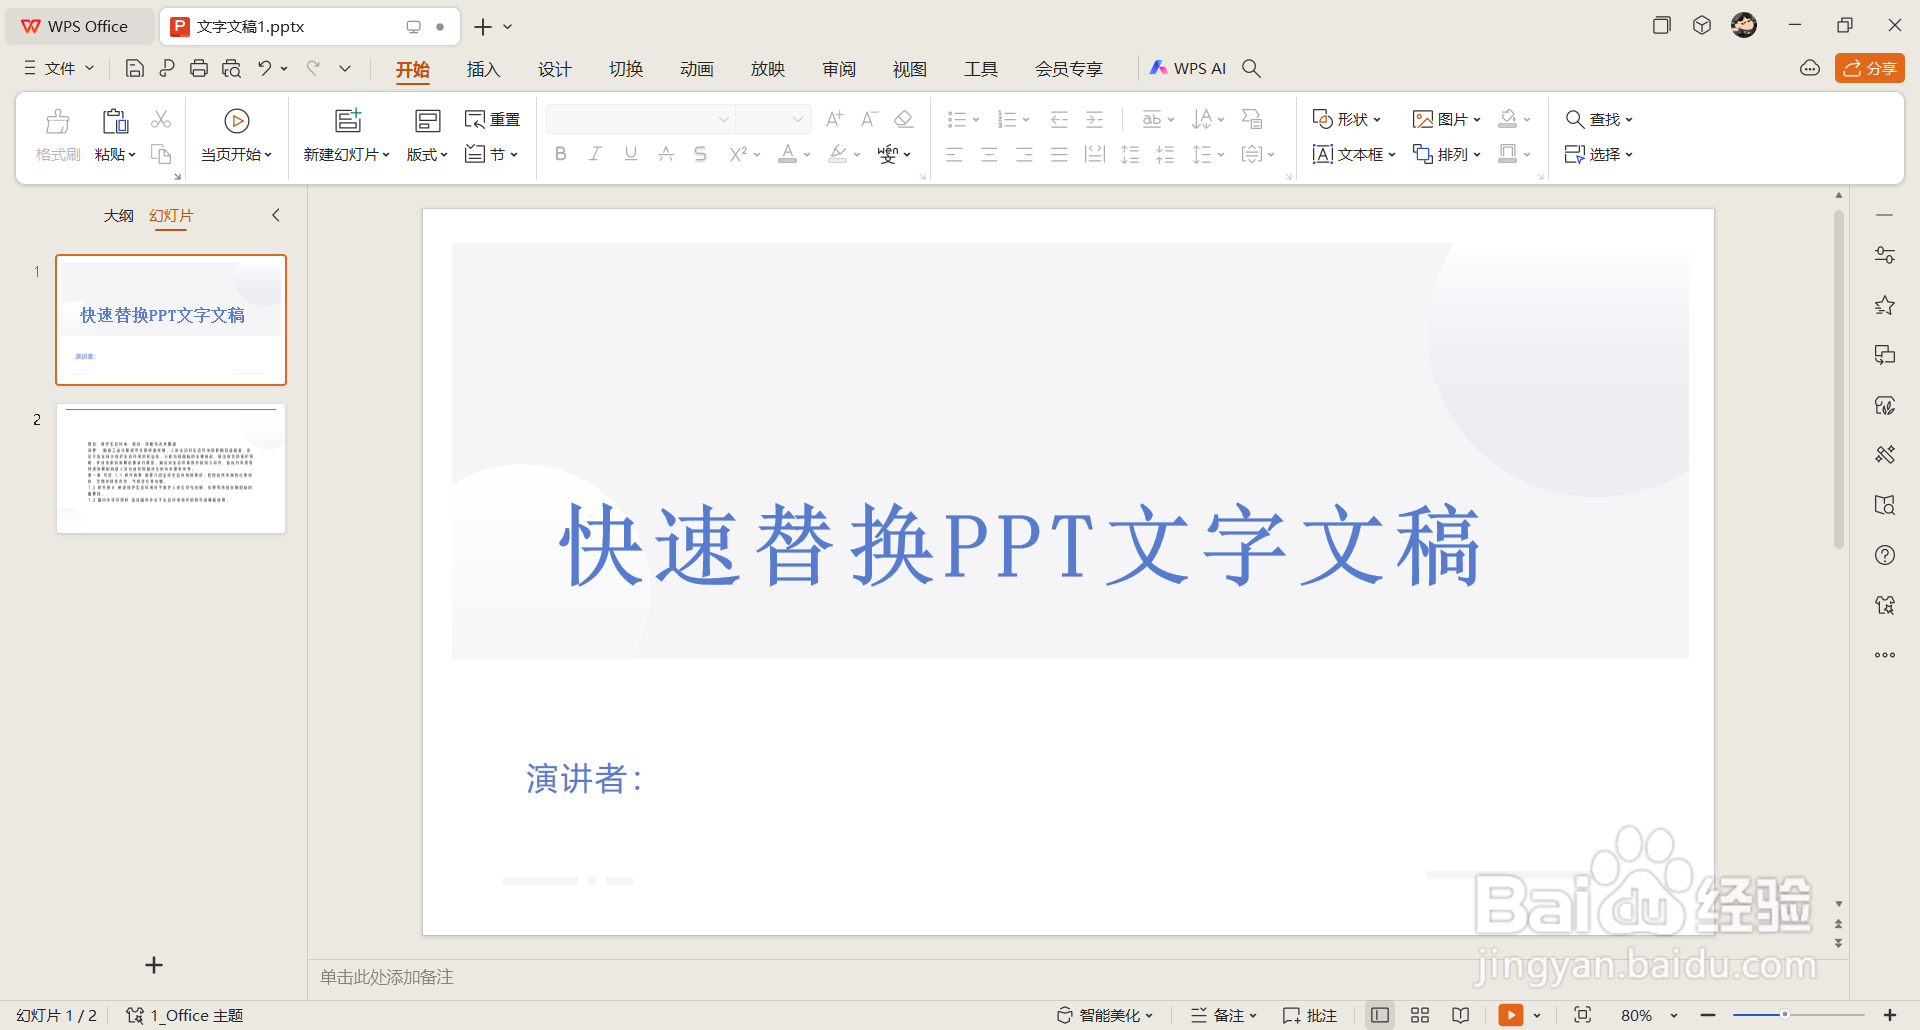Click the Increase Font Size icon
This screenshot has width=1920, height=1030.
point(835,119)
